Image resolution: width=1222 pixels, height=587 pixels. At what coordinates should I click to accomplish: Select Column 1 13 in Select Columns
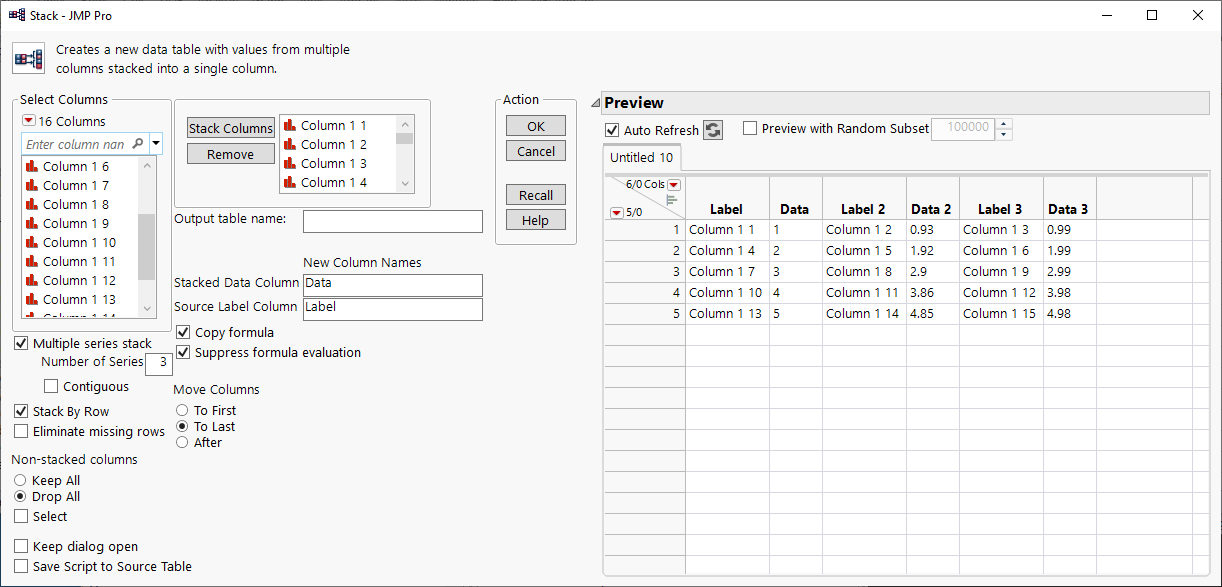point(79,300)
